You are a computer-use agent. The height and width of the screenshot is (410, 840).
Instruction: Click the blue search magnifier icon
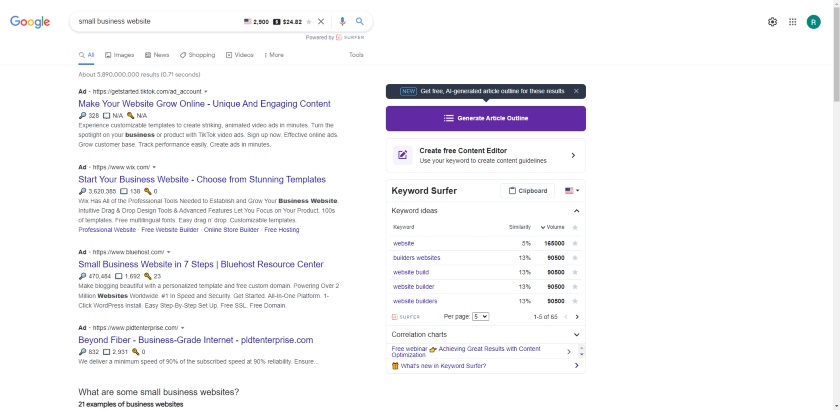(360, 21)
